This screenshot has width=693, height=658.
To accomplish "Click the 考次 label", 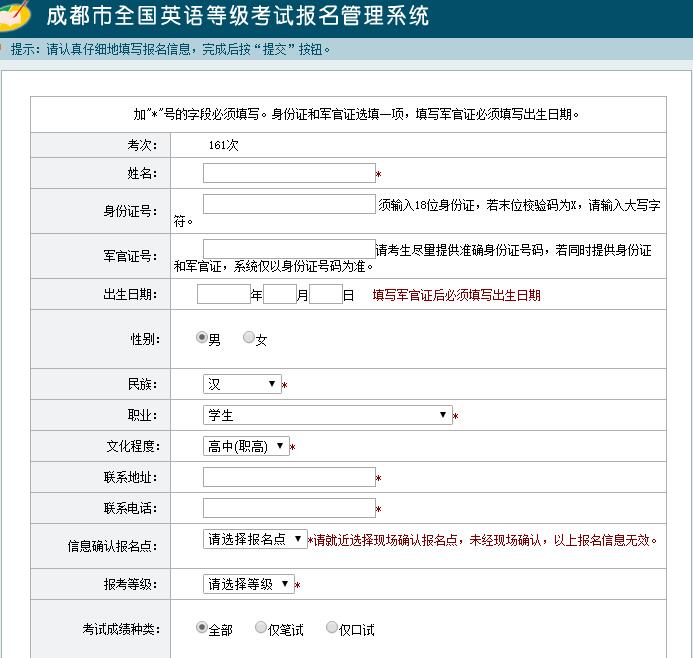I will pos(142,145).
